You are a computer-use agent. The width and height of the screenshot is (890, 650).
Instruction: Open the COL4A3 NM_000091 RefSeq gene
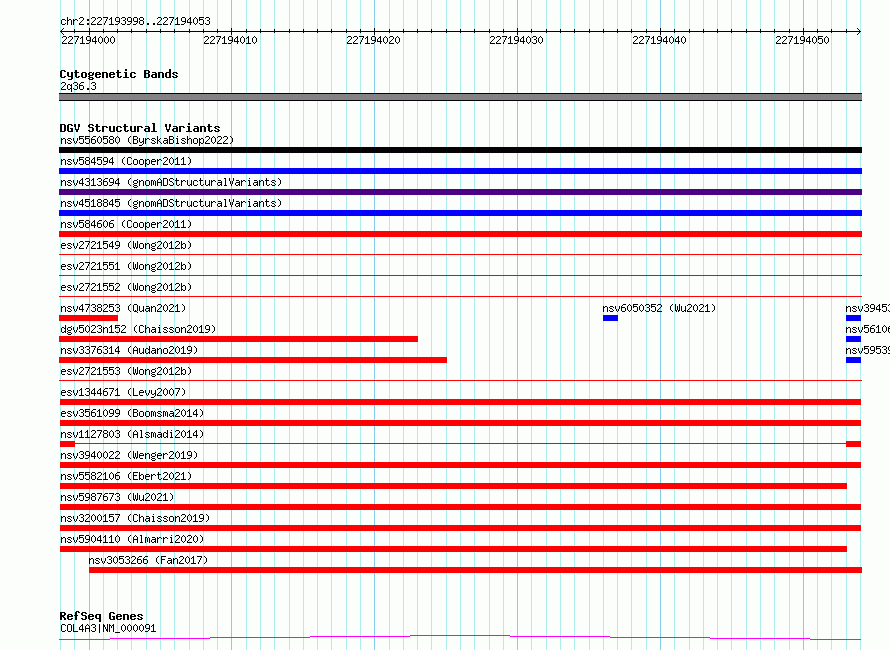[x=108, y=629]
